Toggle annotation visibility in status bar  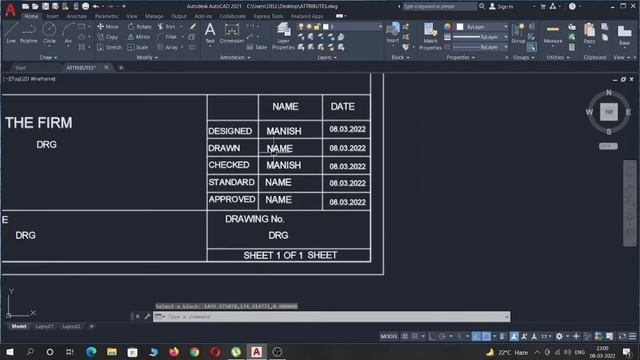point(514,336)
